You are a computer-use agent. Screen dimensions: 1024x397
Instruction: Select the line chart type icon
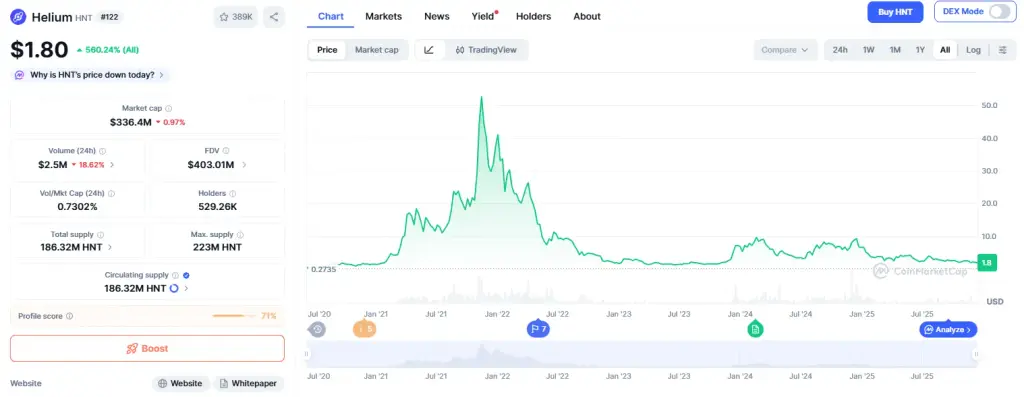[429, 50]
